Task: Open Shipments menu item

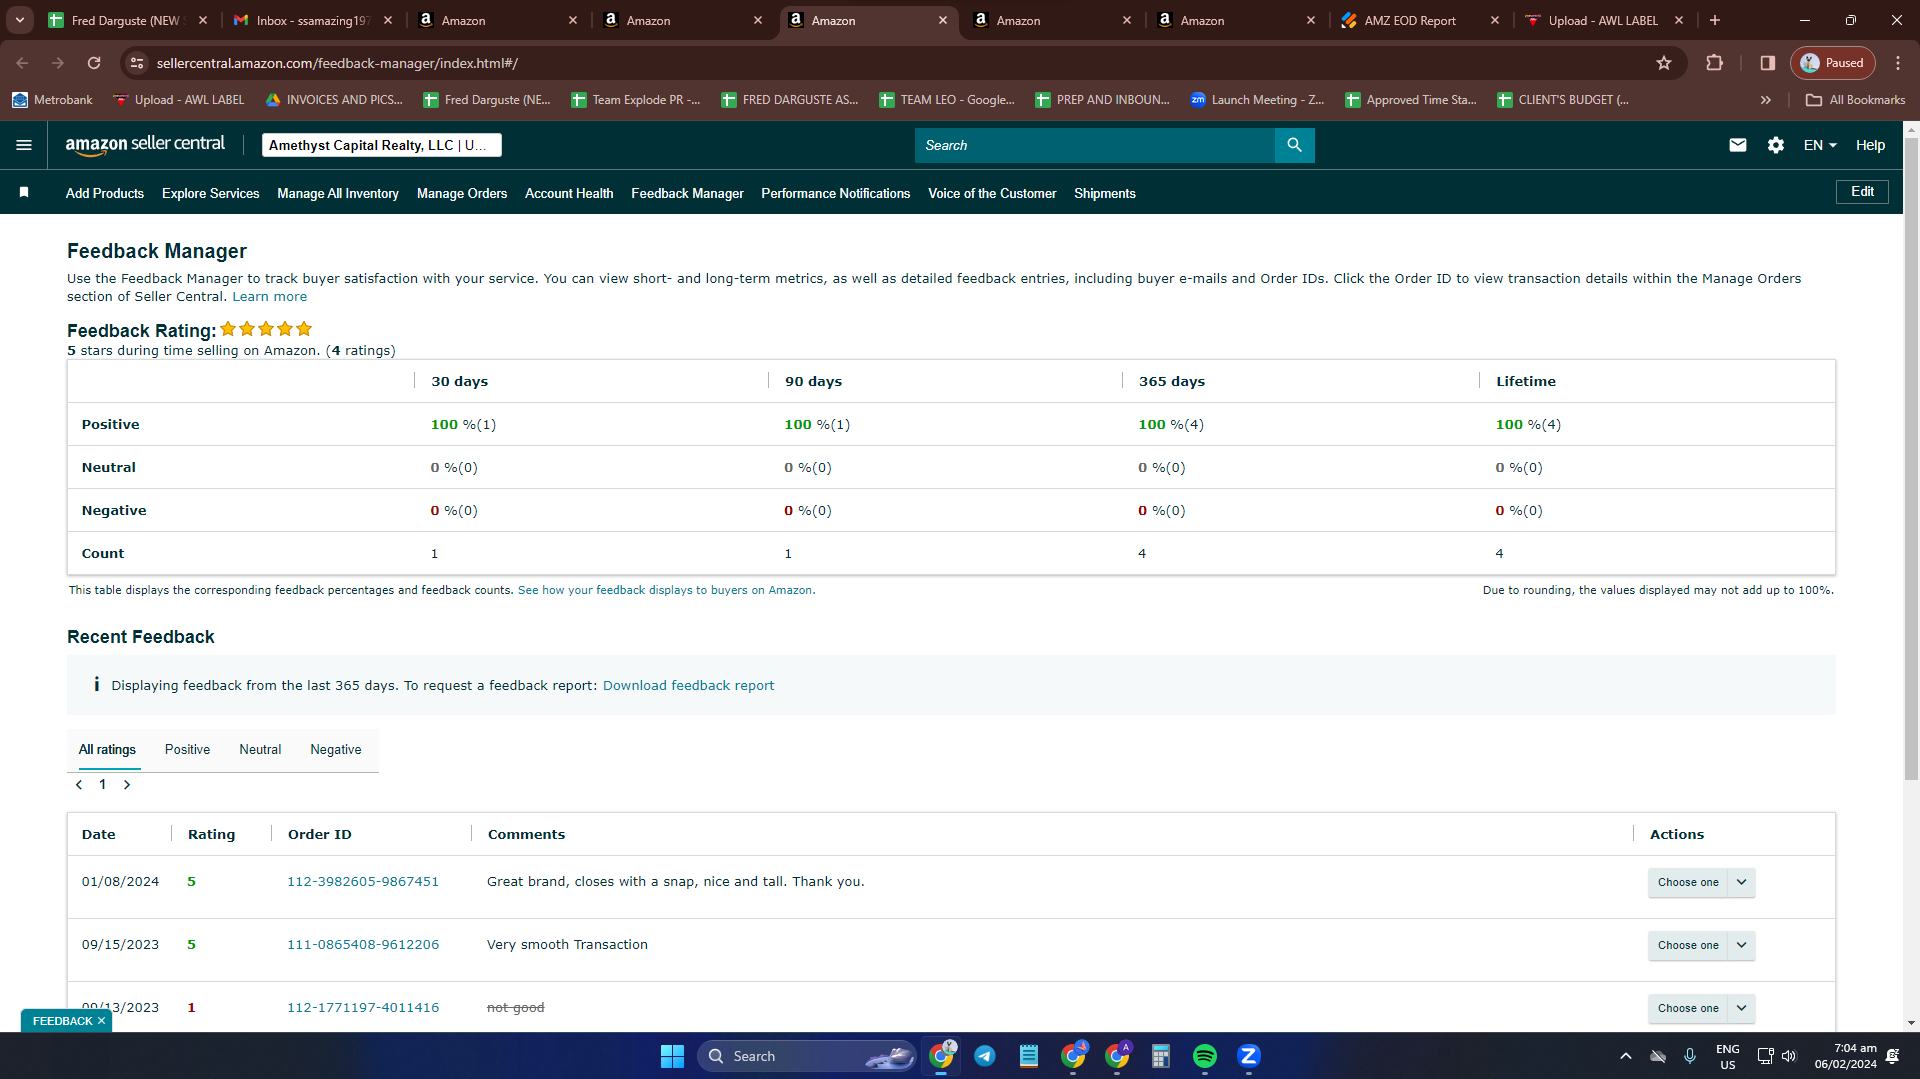Action: pyautogui.click(x=1105, y=193)
